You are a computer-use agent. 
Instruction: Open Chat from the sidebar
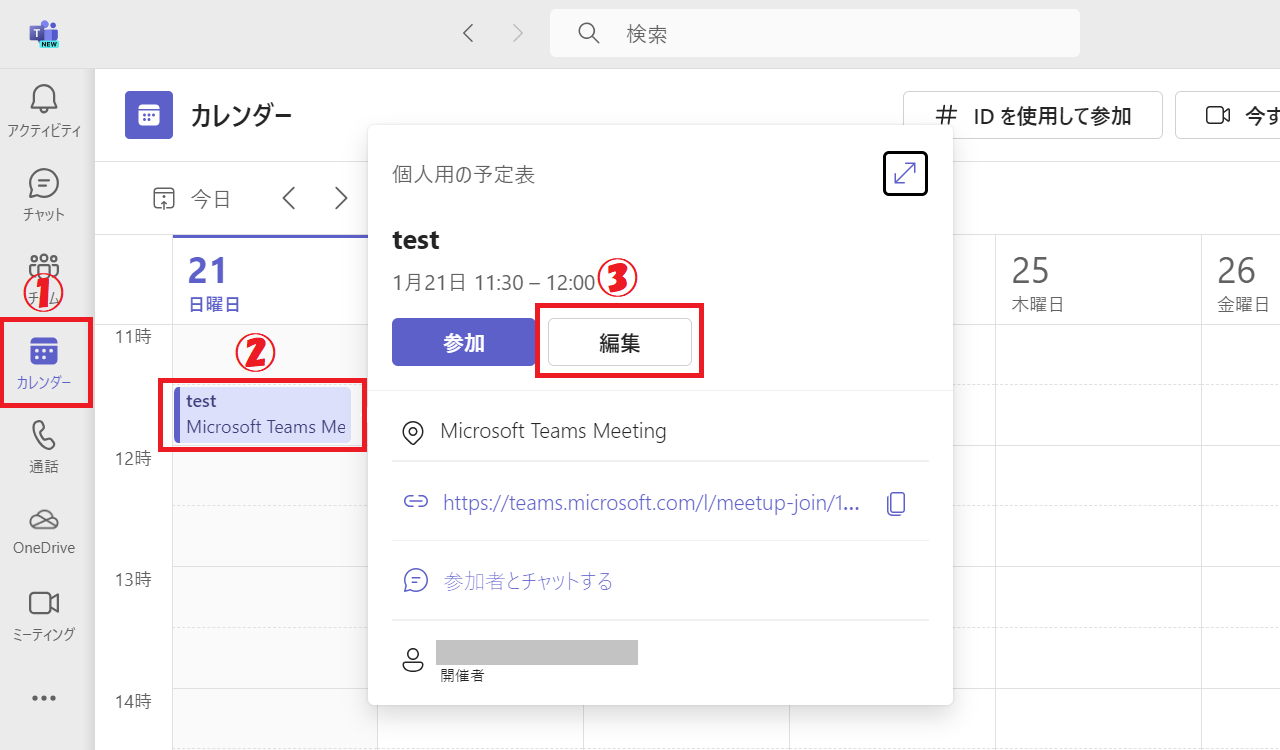(x=44, y=194)
